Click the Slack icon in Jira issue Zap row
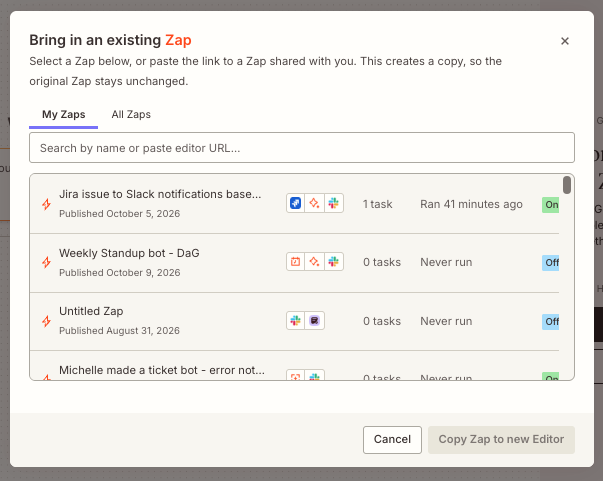The image size is (603, 481). click(333, 203)
